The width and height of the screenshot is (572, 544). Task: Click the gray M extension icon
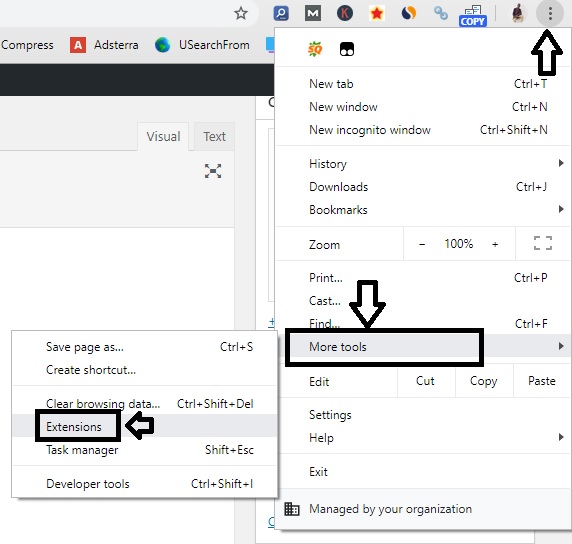click(x=313, y=13)
